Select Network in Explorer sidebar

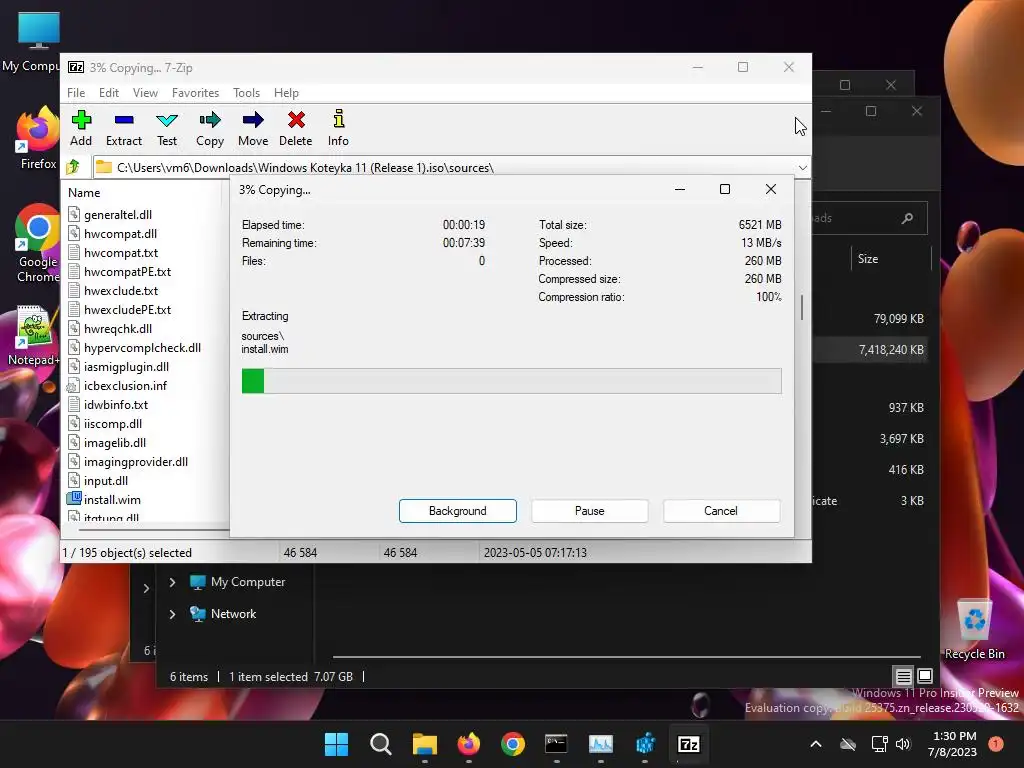point(233,614)
